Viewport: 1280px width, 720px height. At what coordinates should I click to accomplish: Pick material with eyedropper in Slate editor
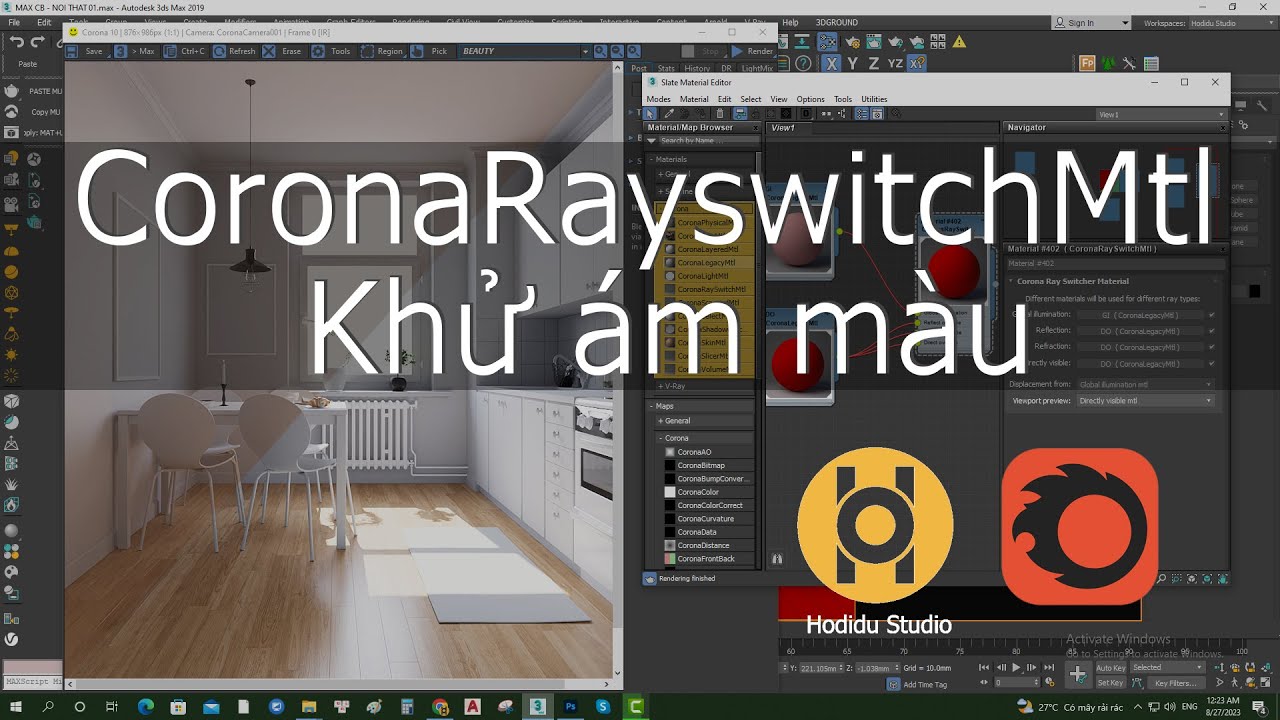click(x=669, y=114)
